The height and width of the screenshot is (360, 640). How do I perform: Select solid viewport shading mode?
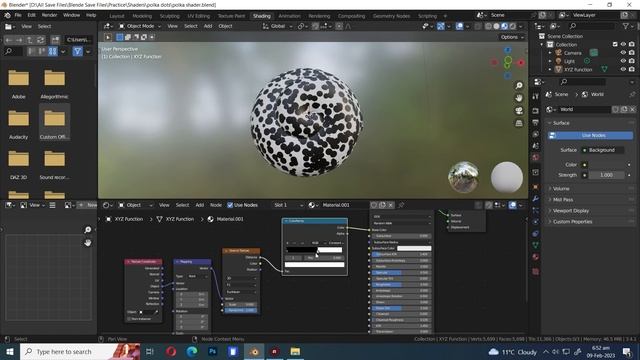(x=496, y=26)
